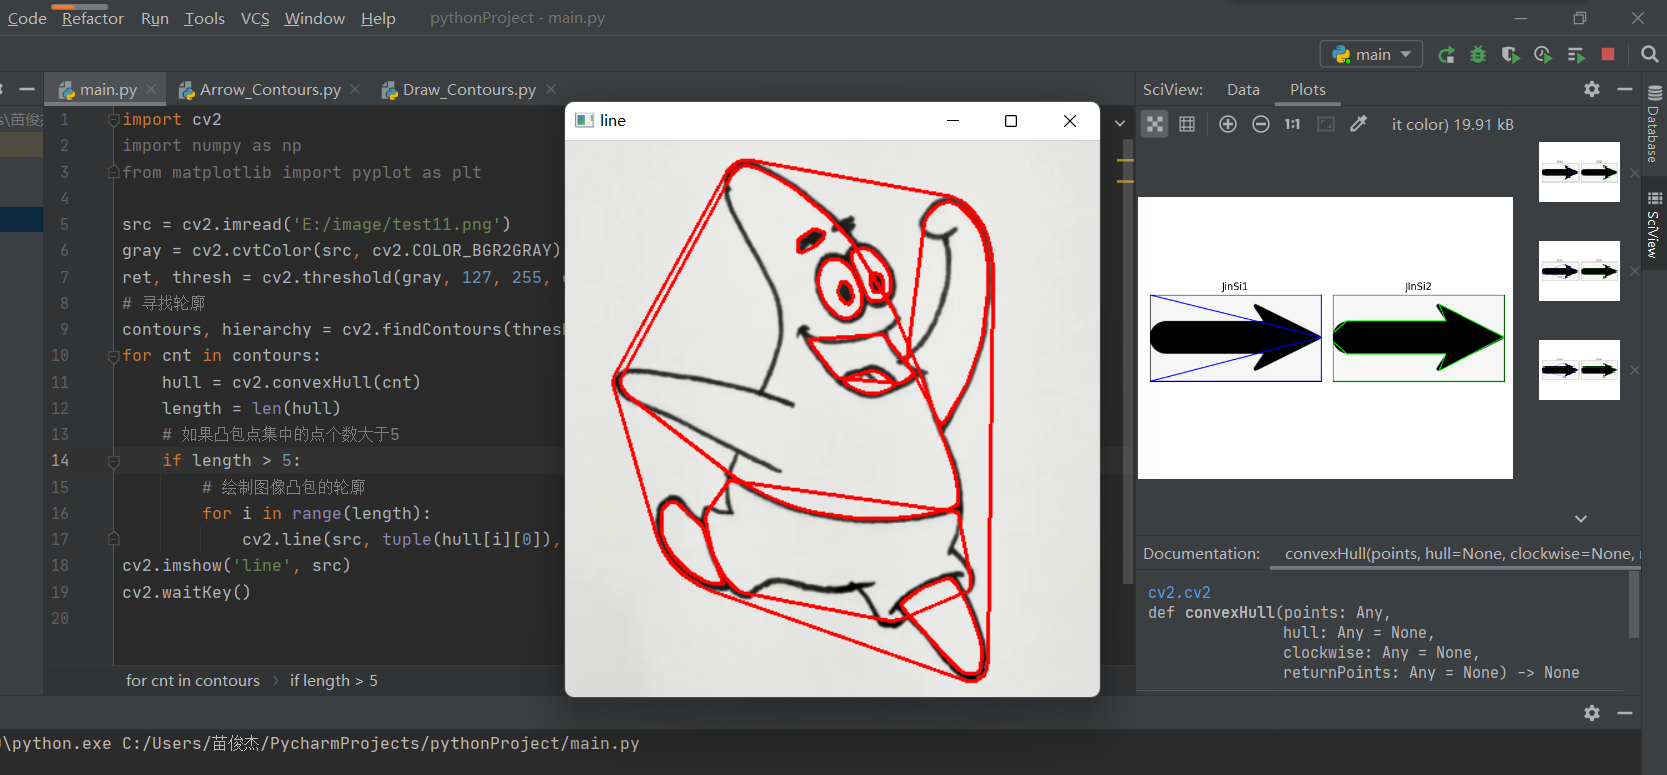This screenshot has width=1667, height=775.
Task: Open SciView panel settings gear
Action: coord(1592,89)
